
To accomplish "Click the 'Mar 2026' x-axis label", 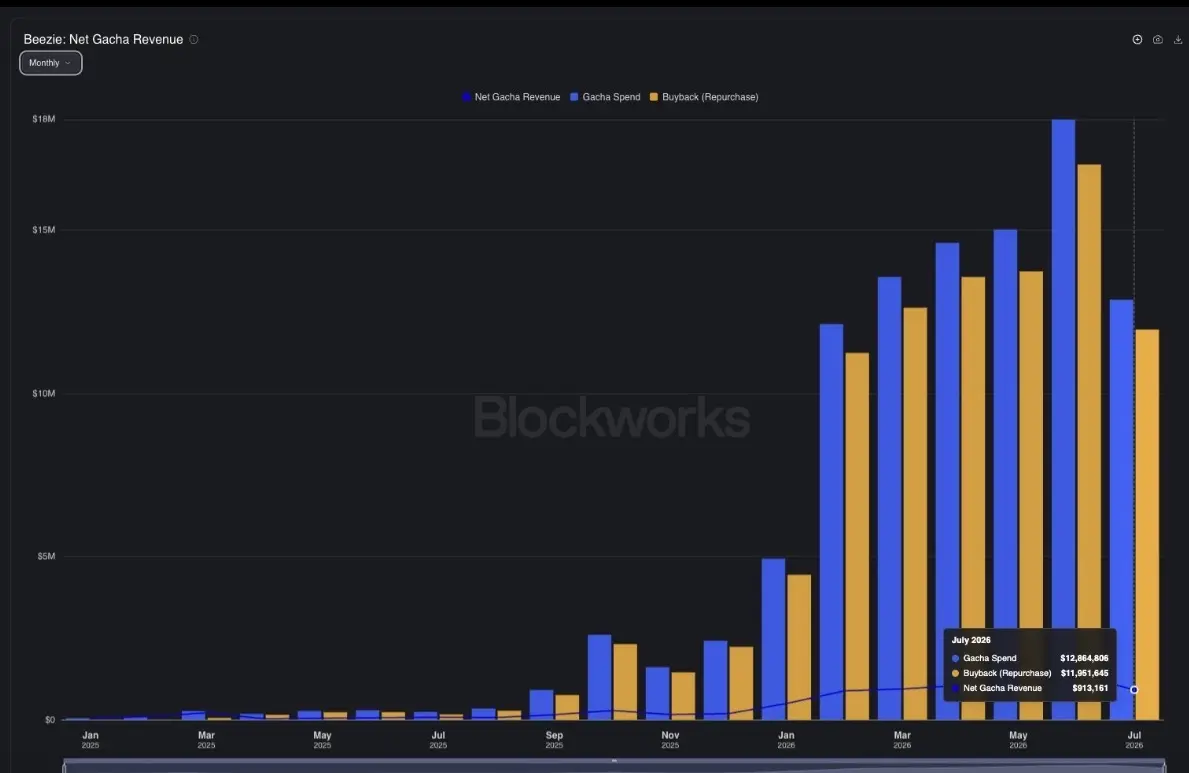I will pyautogui.click(x=902, y=740).
